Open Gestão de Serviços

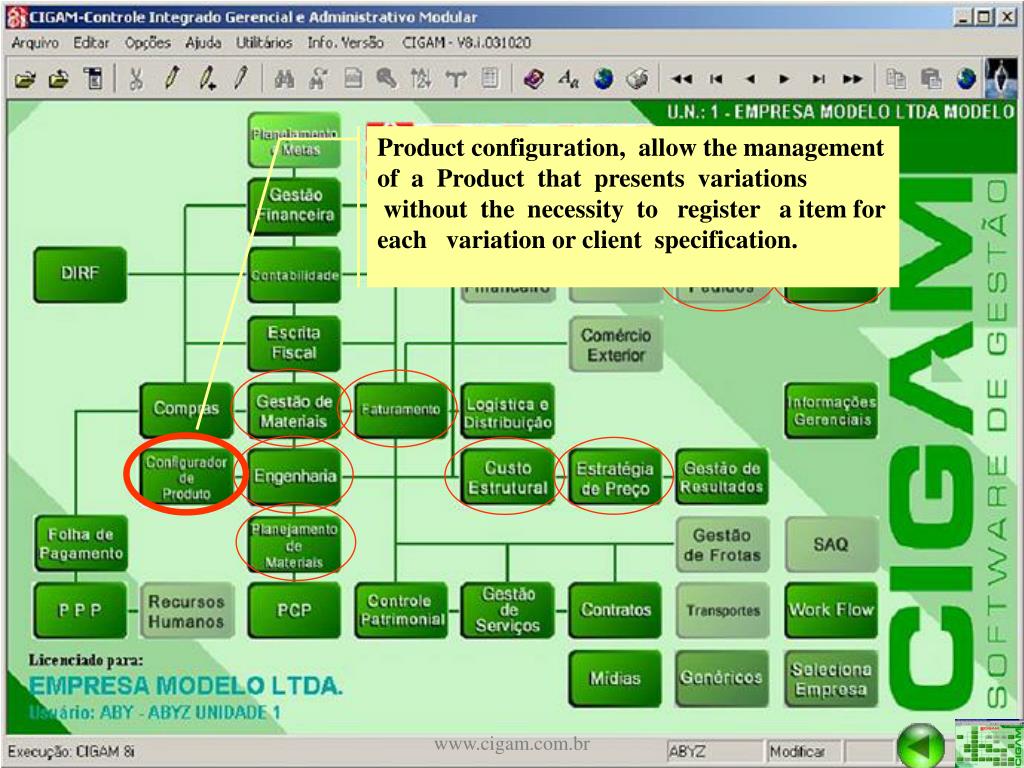pos(508,610)
